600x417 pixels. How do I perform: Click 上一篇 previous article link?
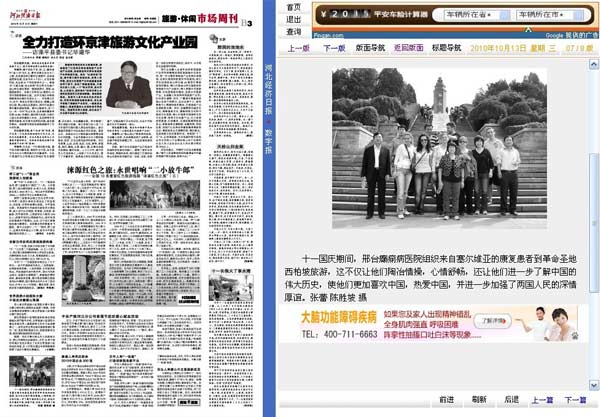click(543, 400)
